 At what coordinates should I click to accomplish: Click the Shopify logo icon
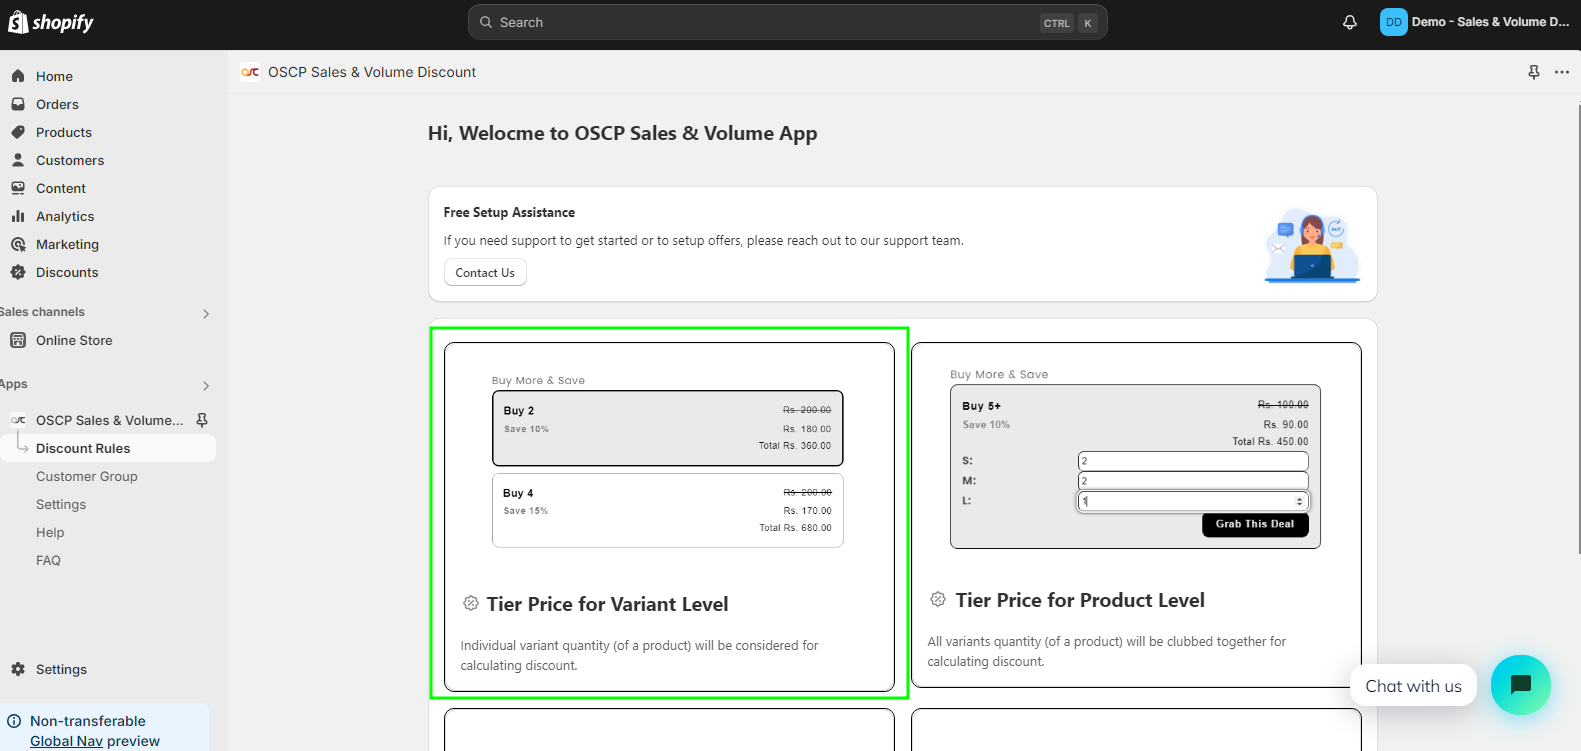[19, 22]
